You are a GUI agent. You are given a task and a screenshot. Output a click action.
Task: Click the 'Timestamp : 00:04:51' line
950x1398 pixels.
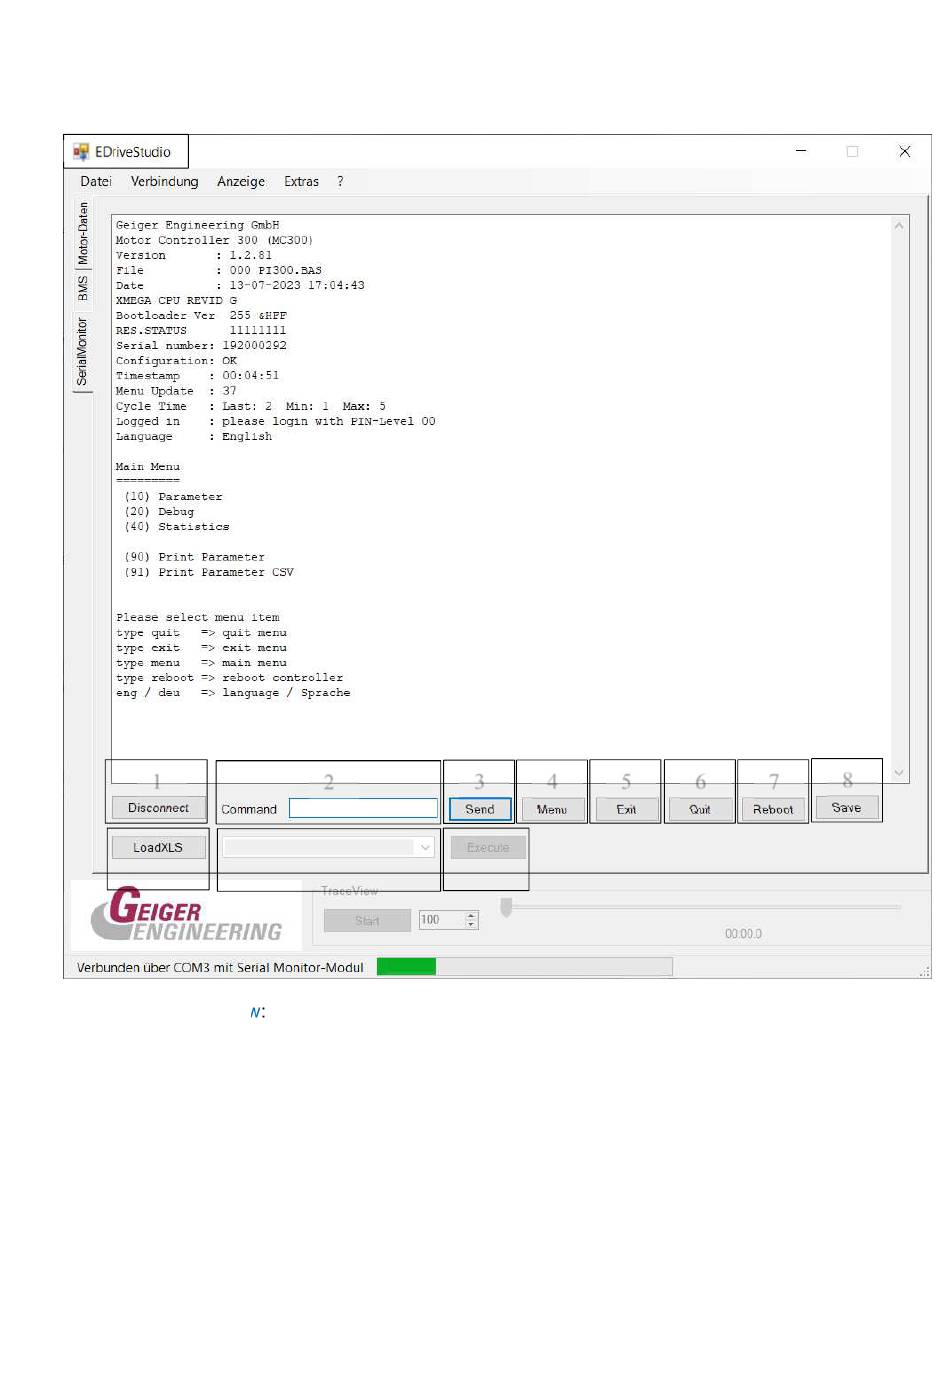[x=197, y=375]
